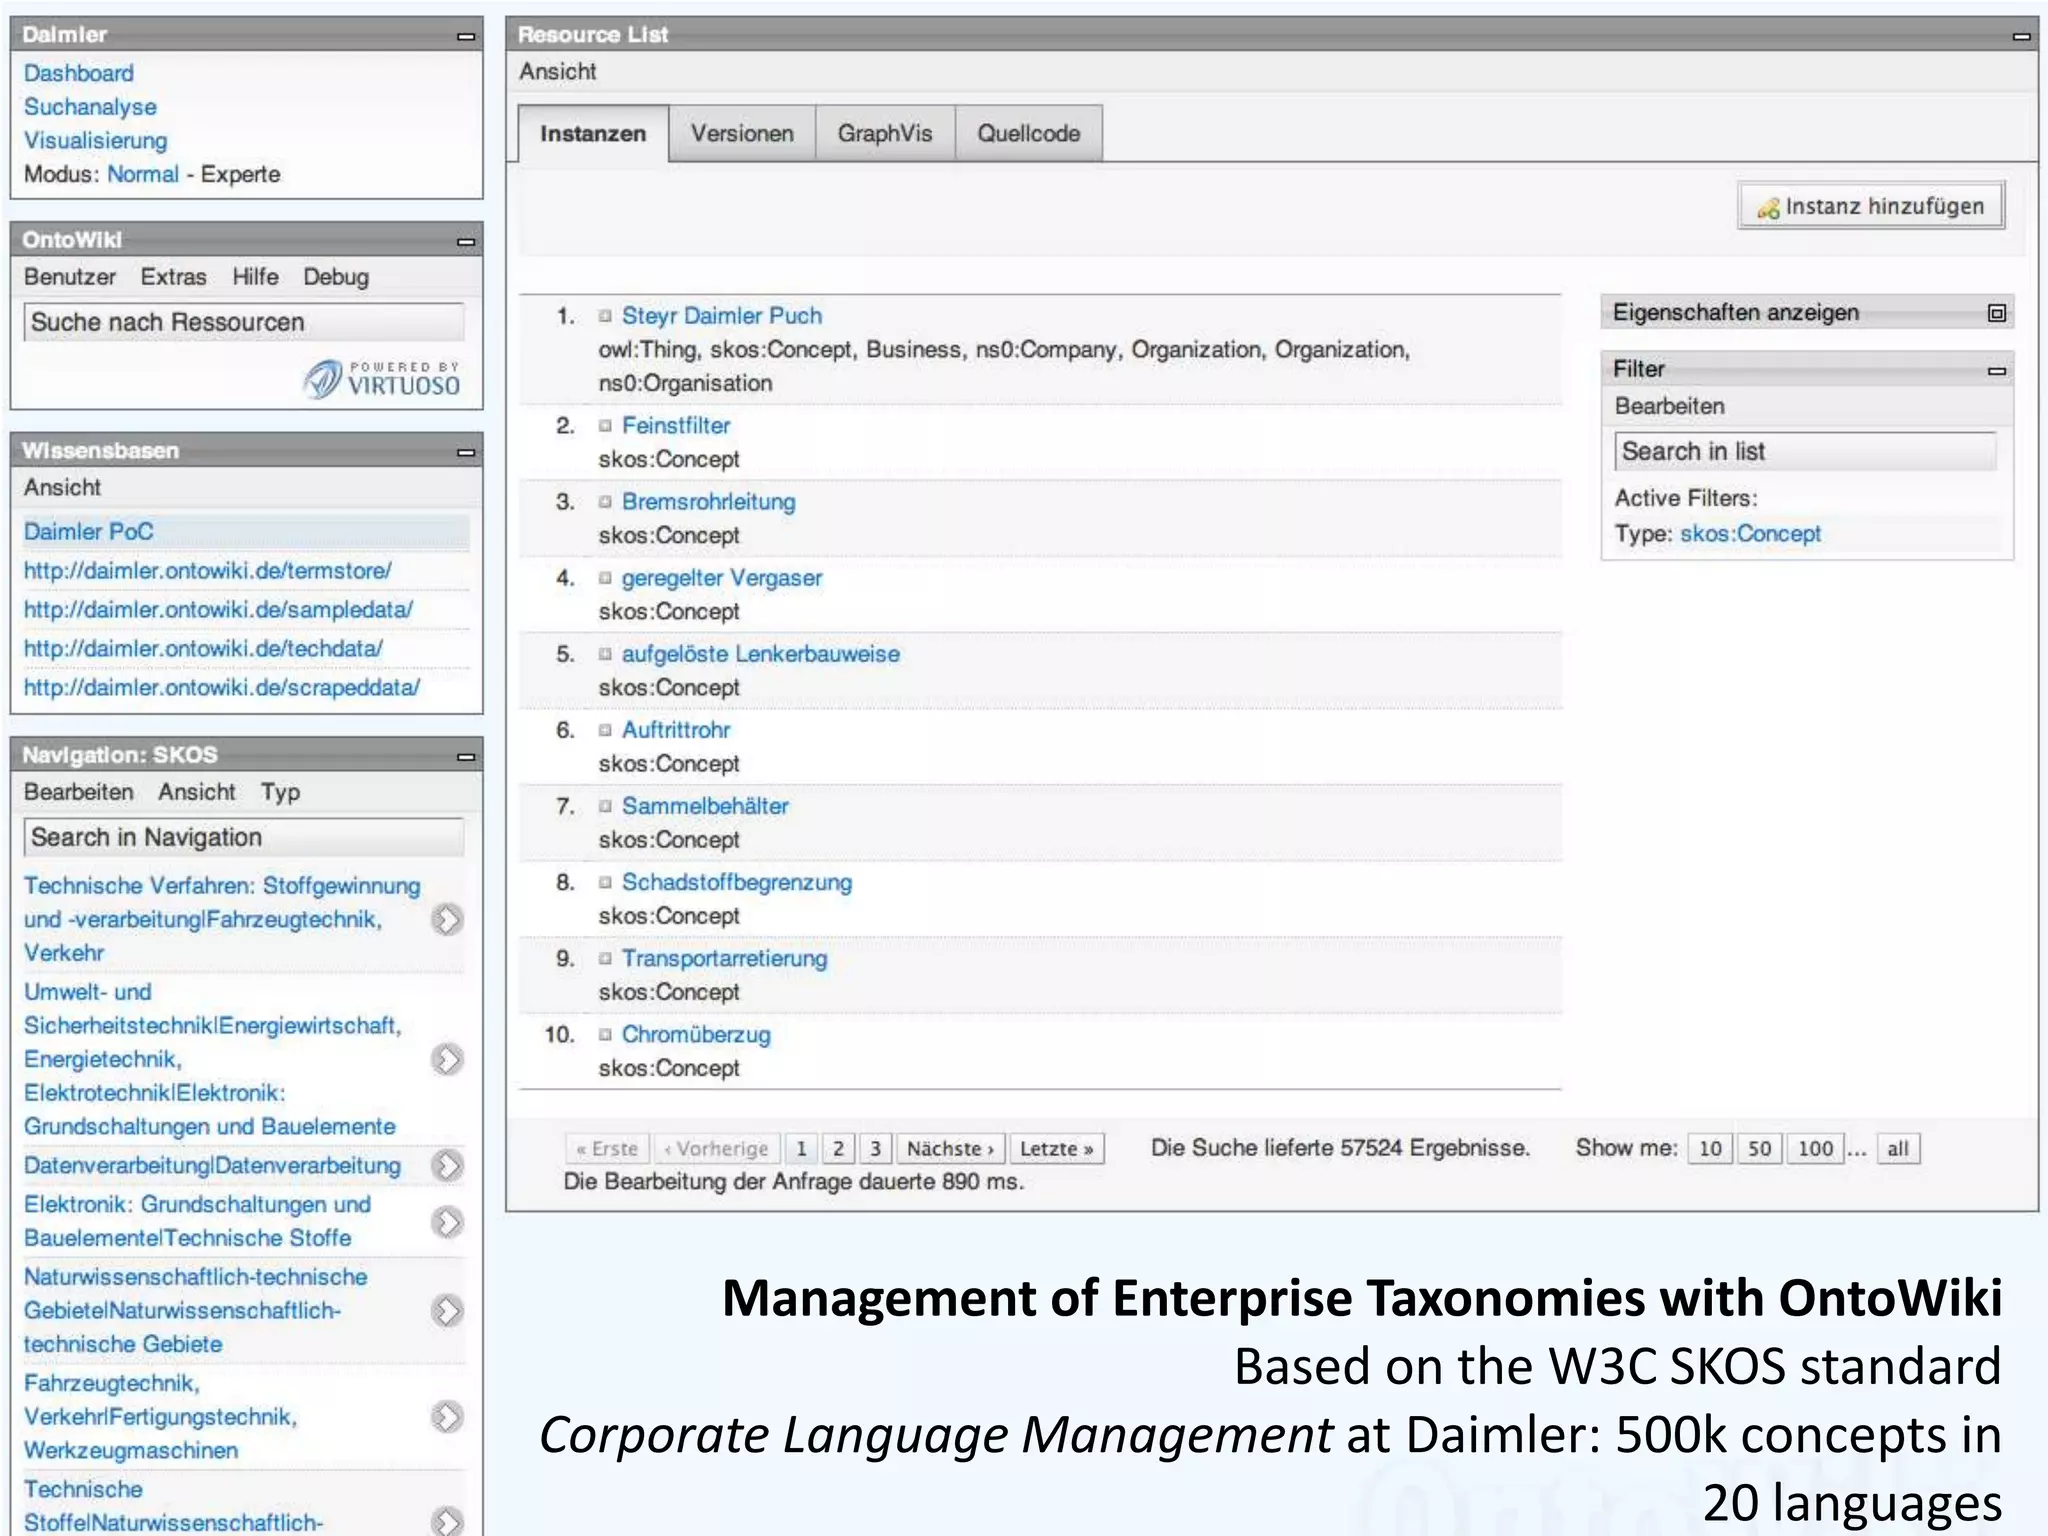Collapse the Navigation: SKOS panel
2048x1536 pixels.
coord(465,756)
